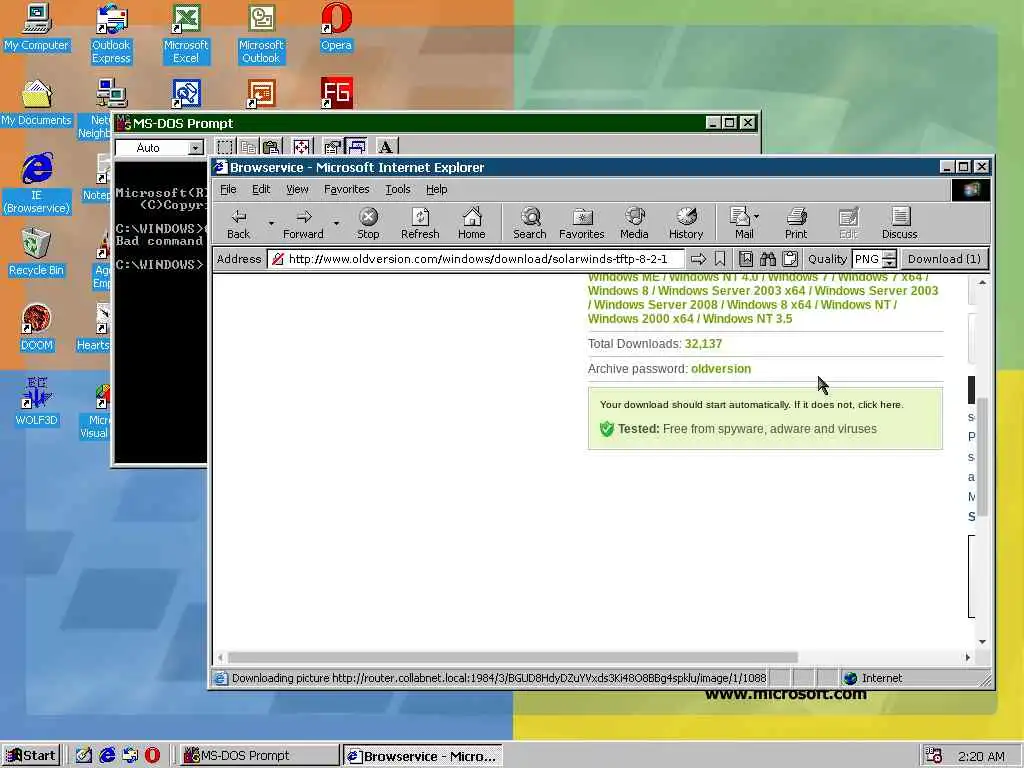Refresh the current page
The height and width of the screenshot is (768, 1024).
click(x=420, y=223)
